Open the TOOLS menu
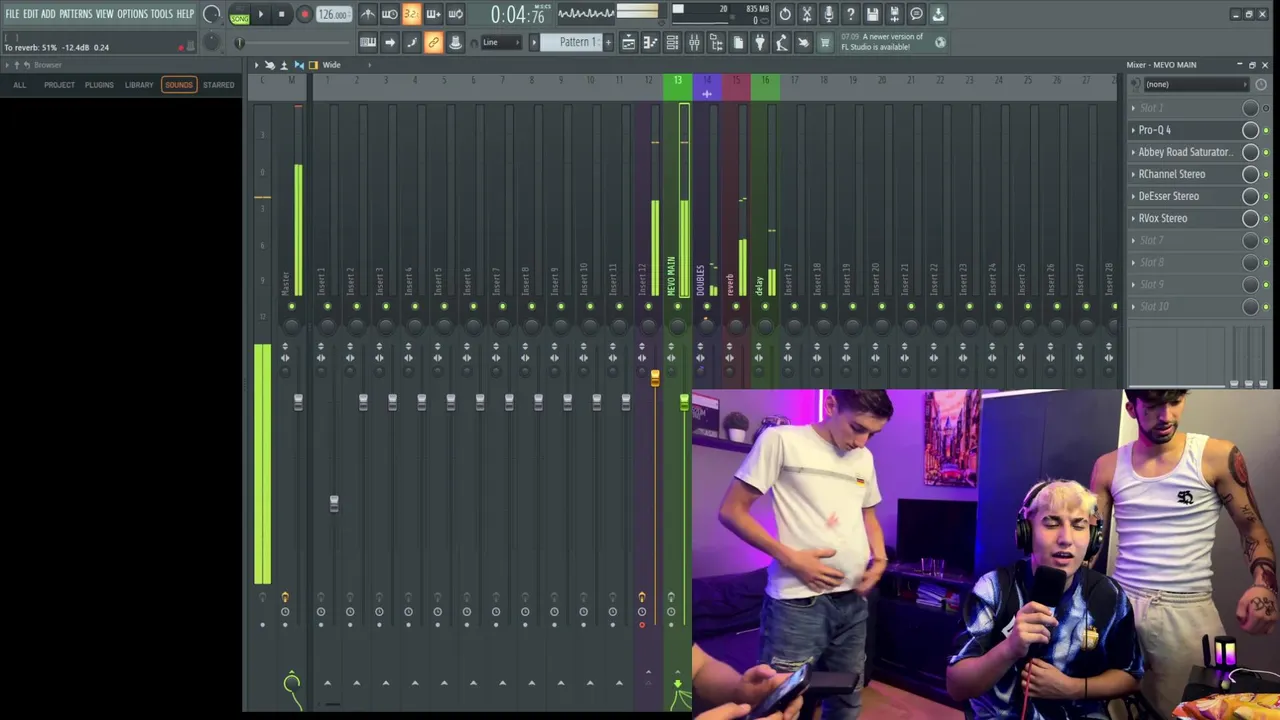Image resolution: width=1280 pixels, height=720 pixels. (162, 14)
